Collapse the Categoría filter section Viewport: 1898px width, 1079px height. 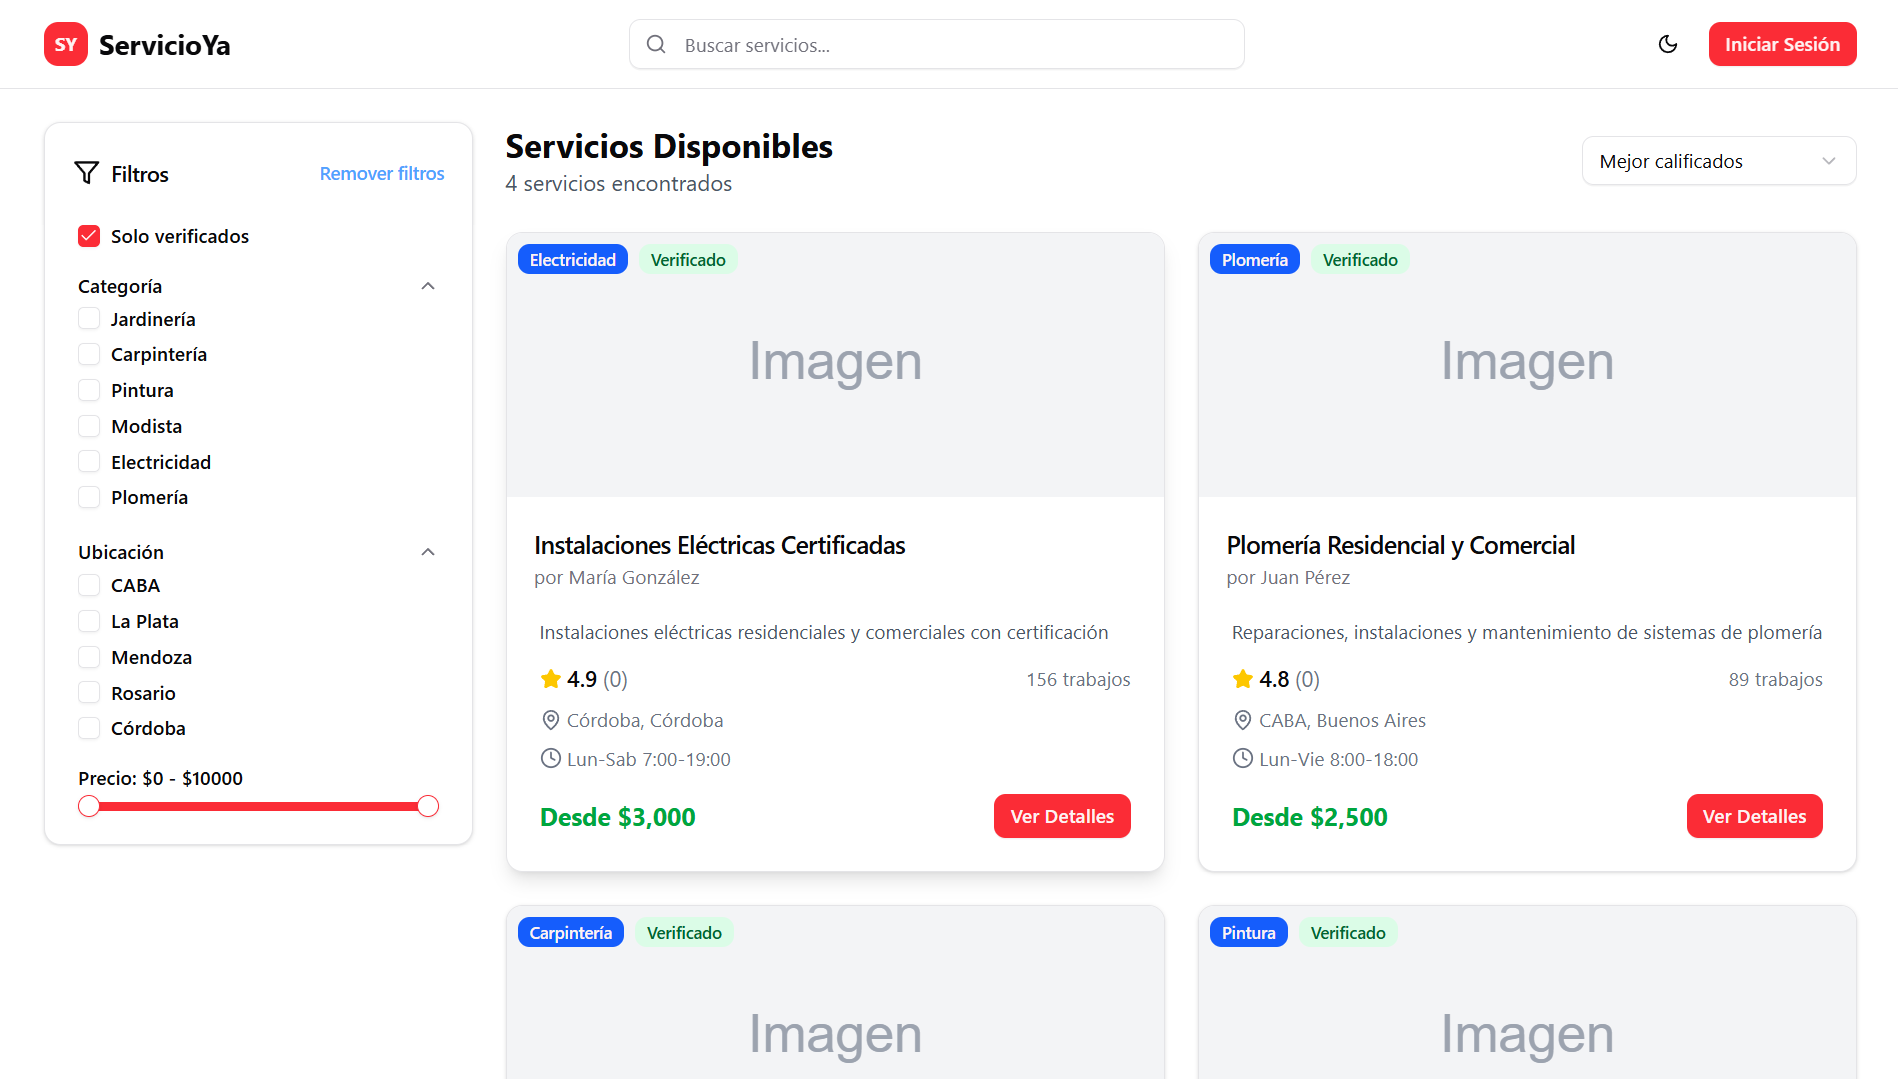[428, 286]
